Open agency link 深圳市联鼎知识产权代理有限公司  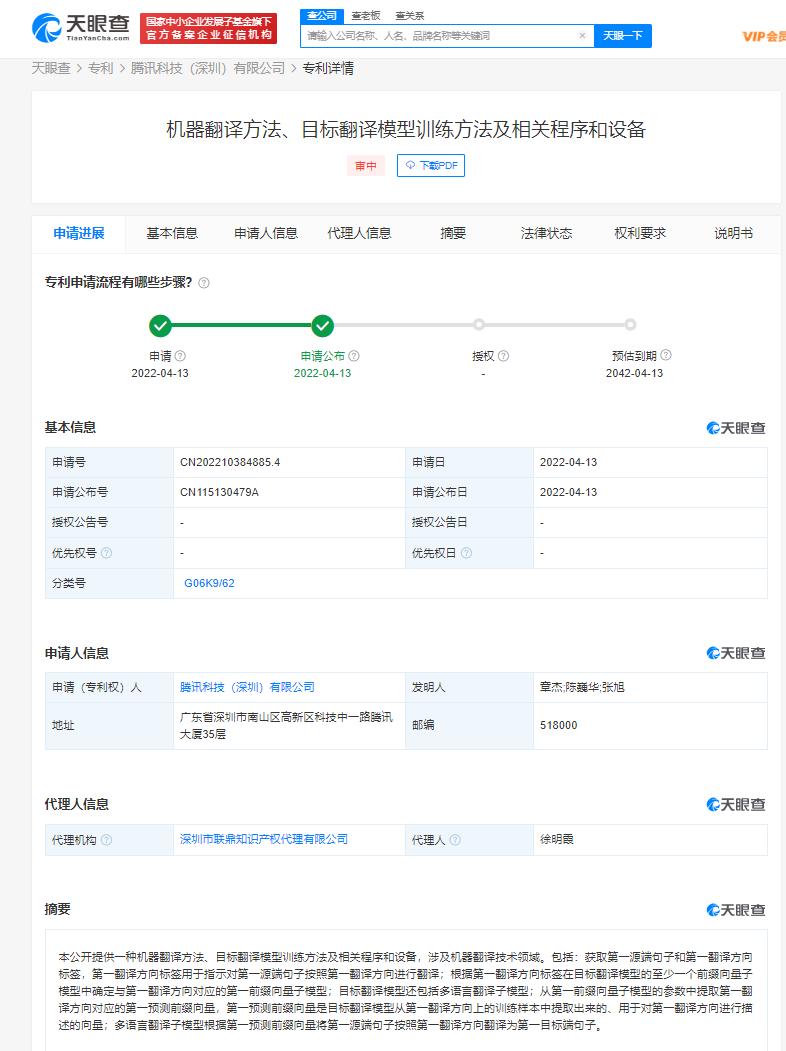pyautogui.click(x=264, y=839)
